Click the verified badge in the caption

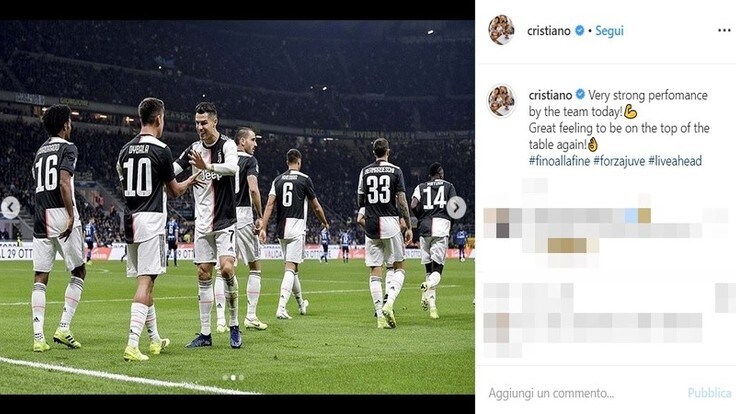point(580,94)
